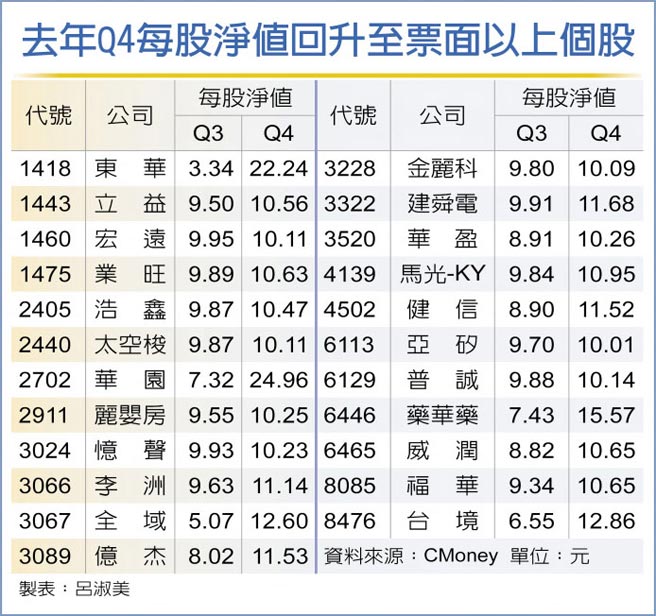Select Q3 value 9.93
The image size is (656, 616).
pos(211,451)
